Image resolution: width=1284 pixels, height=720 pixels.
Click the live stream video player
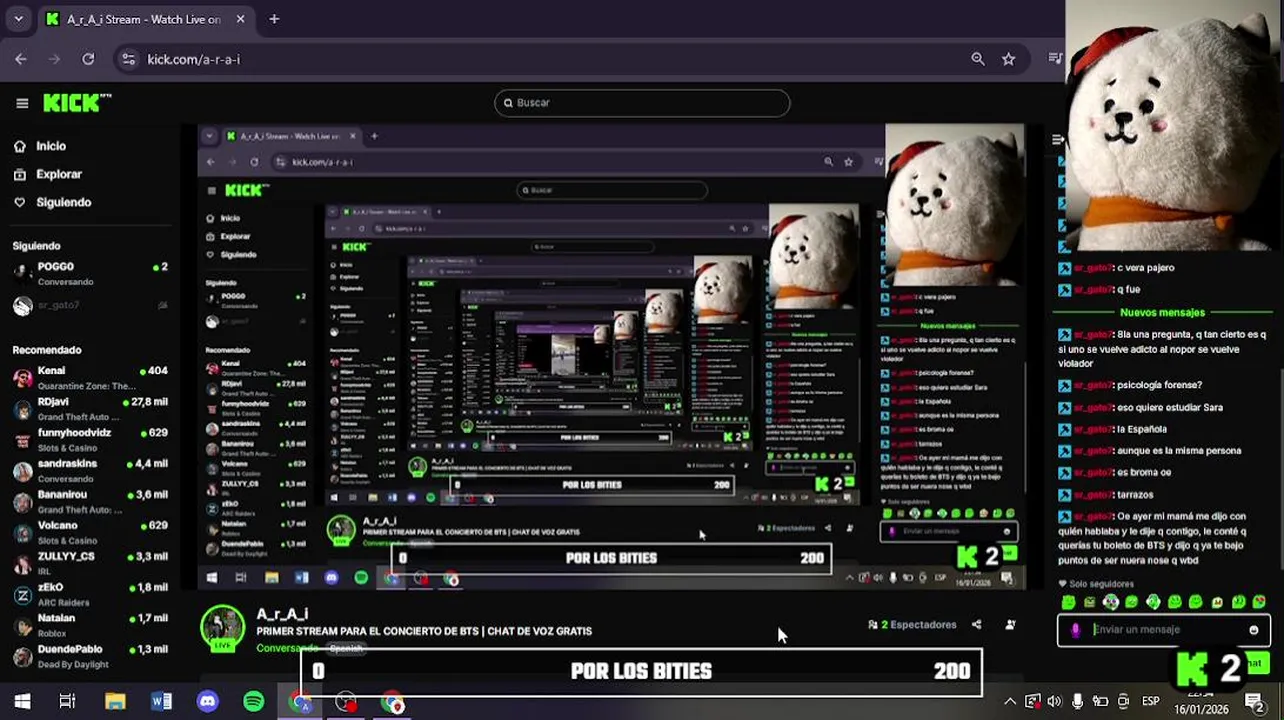pos(612,357)
